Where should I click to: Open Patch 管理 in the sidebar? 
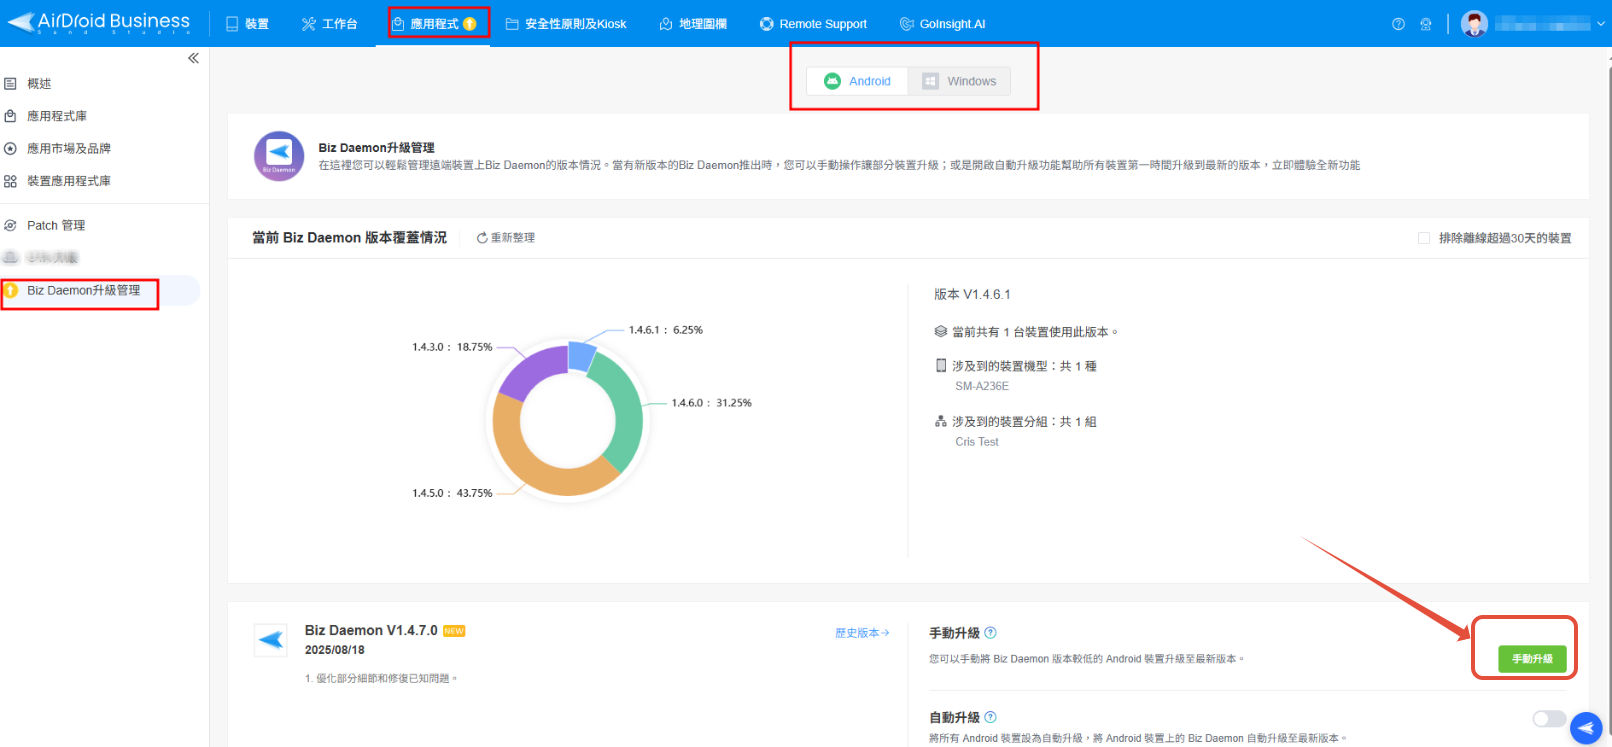[56, 226]
